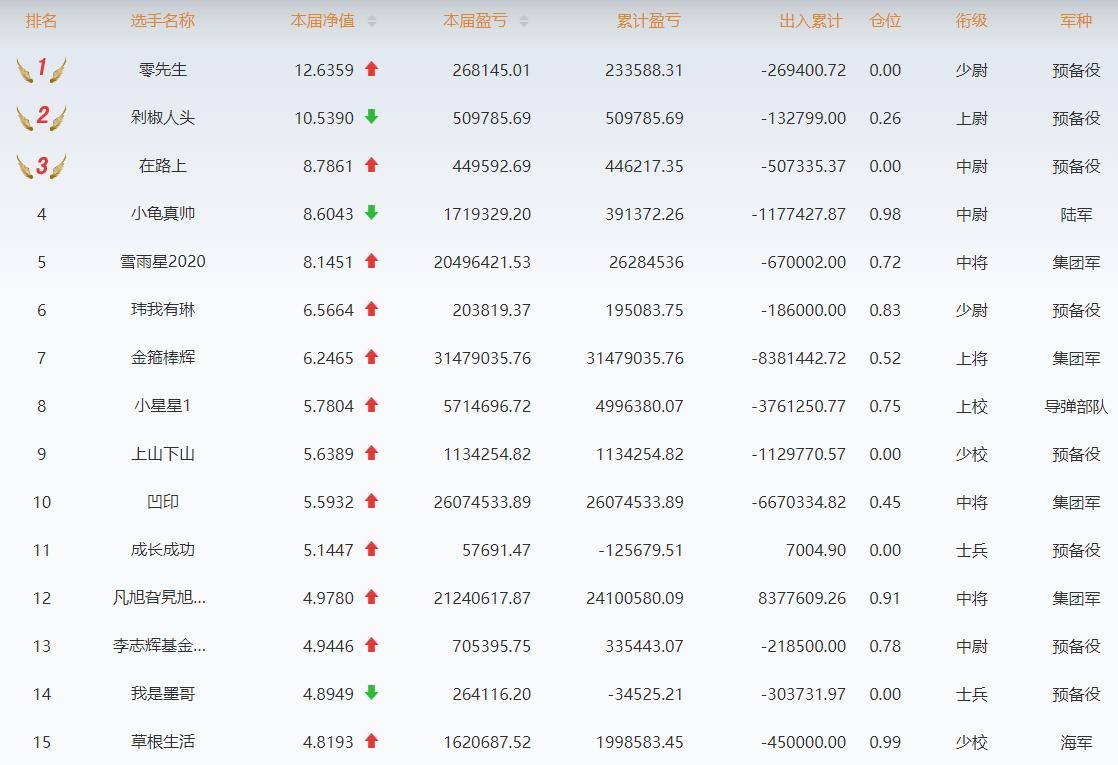Click red up arrow beside 8.1451
The width and height of the screenshot is (1118, 765).
coord(371,261)
